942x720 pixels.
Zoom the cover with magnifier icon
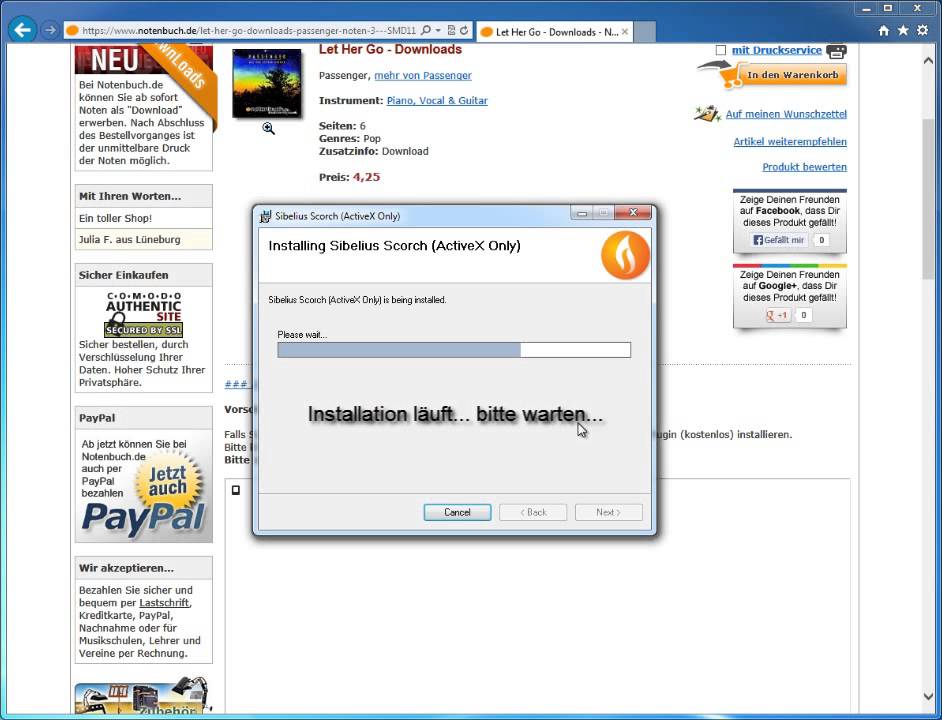click(x=268, y=129)
